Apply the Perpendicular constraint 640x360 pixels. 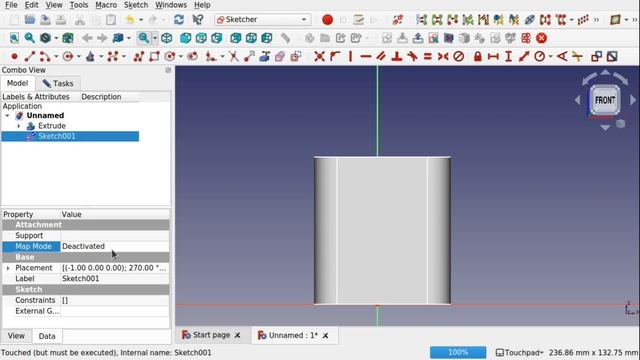click(x=397, y=56)
